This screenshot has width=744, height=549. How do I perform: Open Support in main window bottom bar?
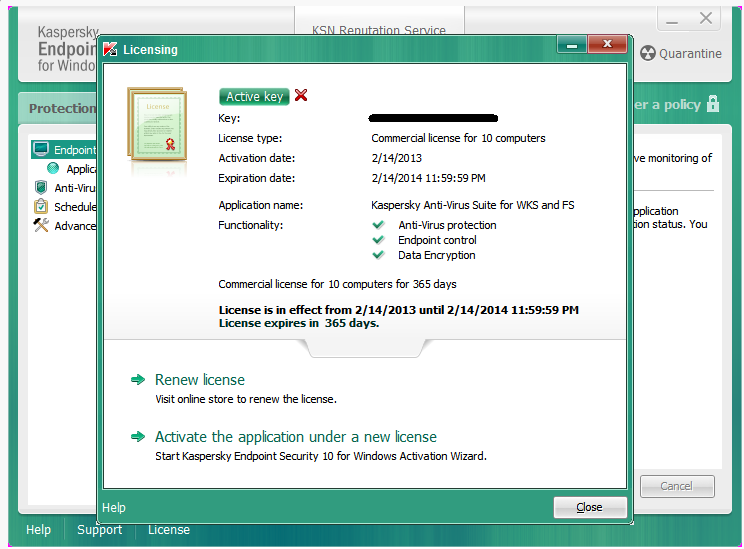100,530
